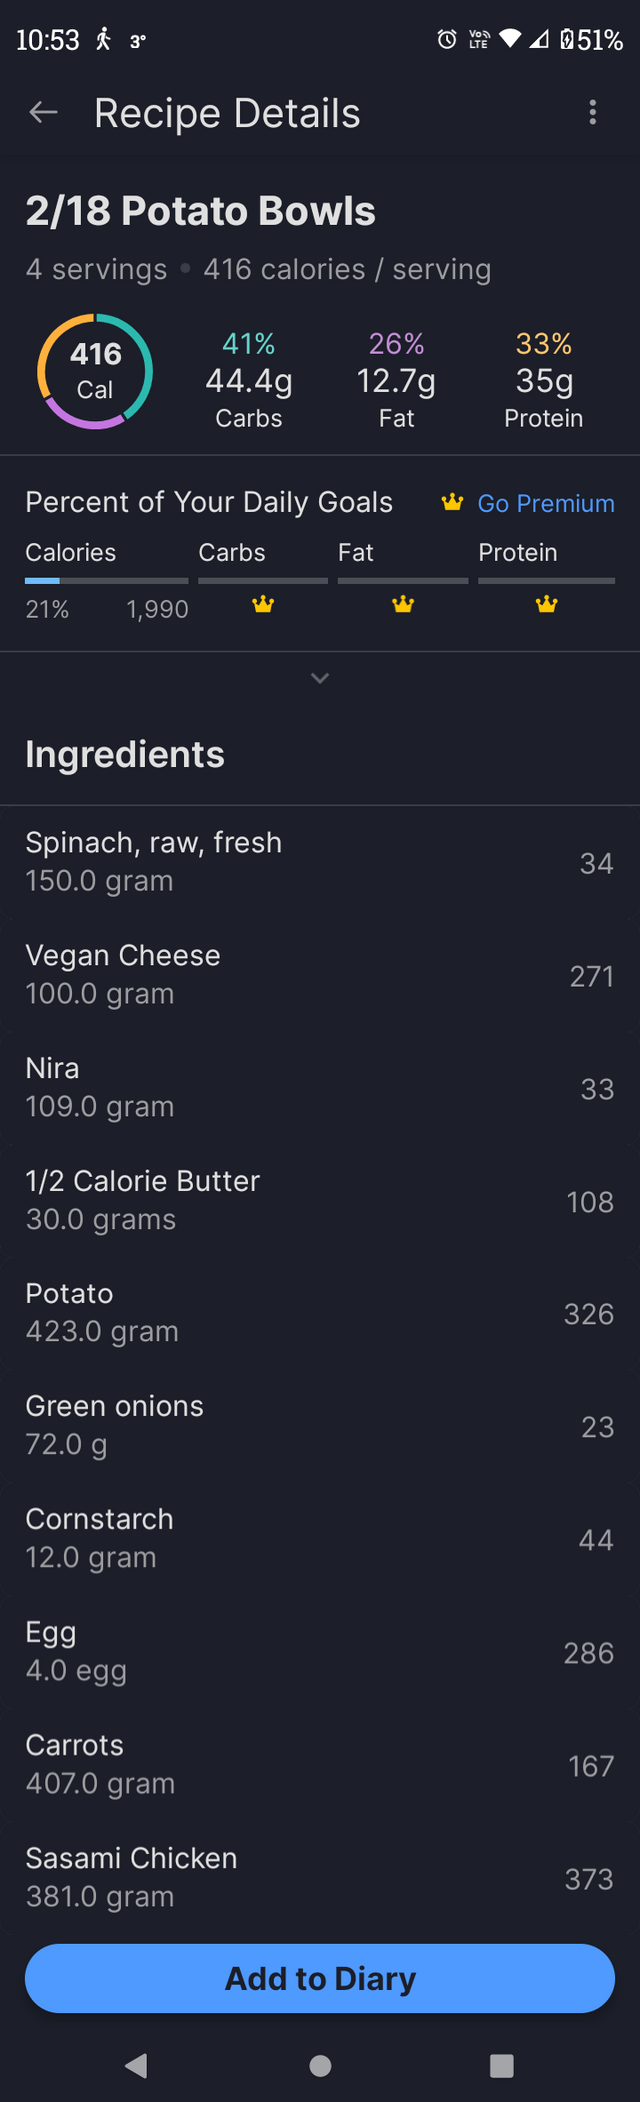Select the 1/2 Calorie Butter ingredient

pyautogui.click(x=320, y=1200)
